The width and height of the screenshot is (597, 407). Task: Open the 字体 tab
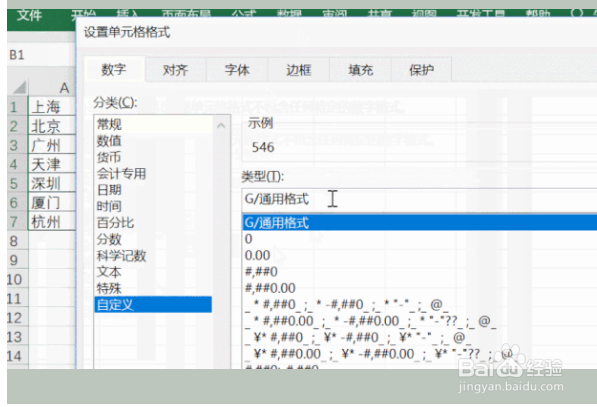tap(237, 70)
